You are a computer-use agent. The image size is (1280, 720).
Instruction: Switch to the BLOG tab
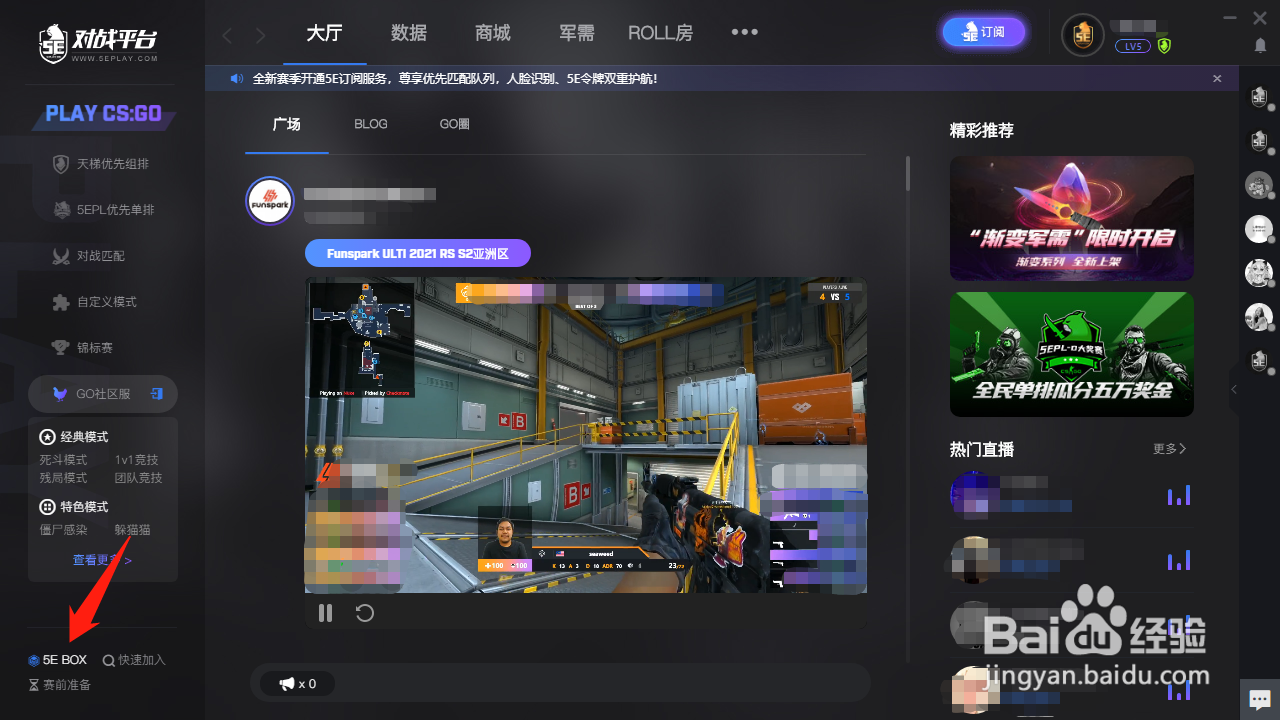(370, 124)
